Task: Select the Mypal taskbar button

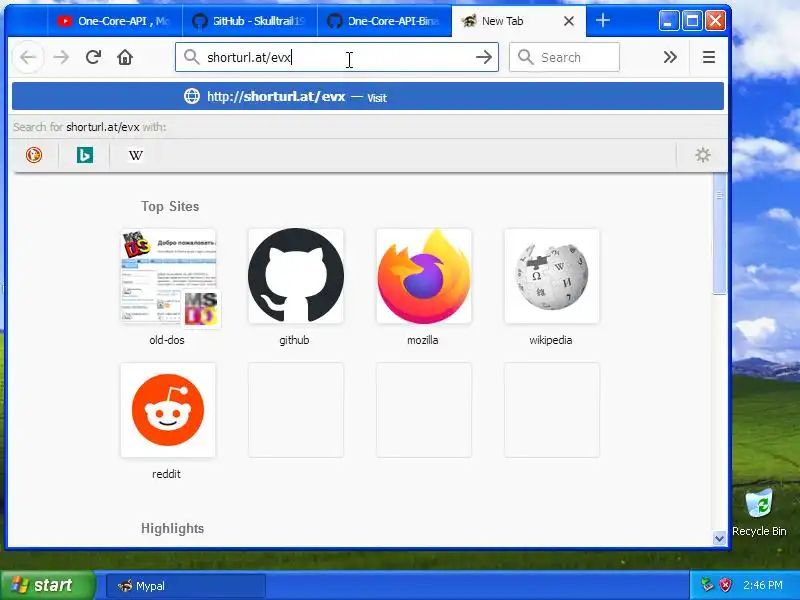Action: (186, 586)
